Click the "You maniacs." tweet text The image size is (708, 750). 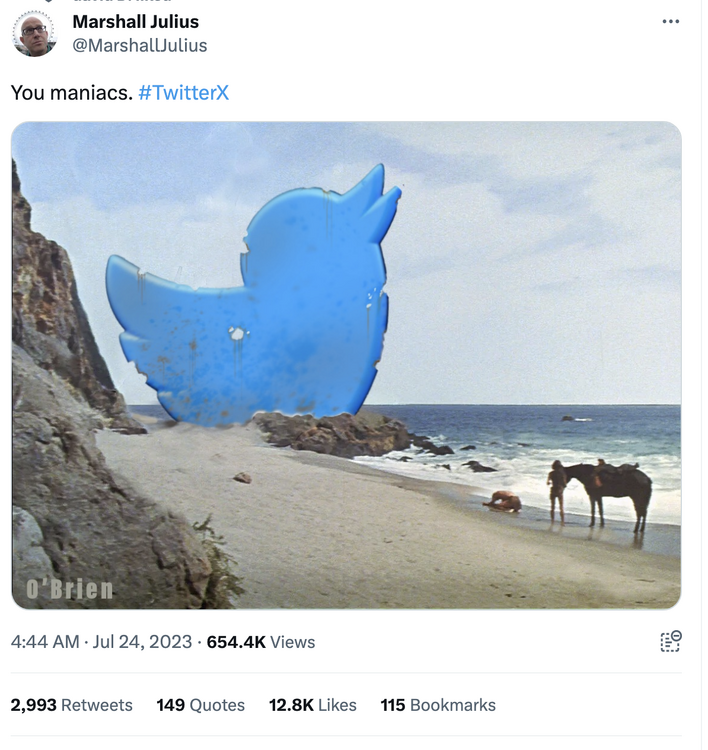(x=71, y=93)
